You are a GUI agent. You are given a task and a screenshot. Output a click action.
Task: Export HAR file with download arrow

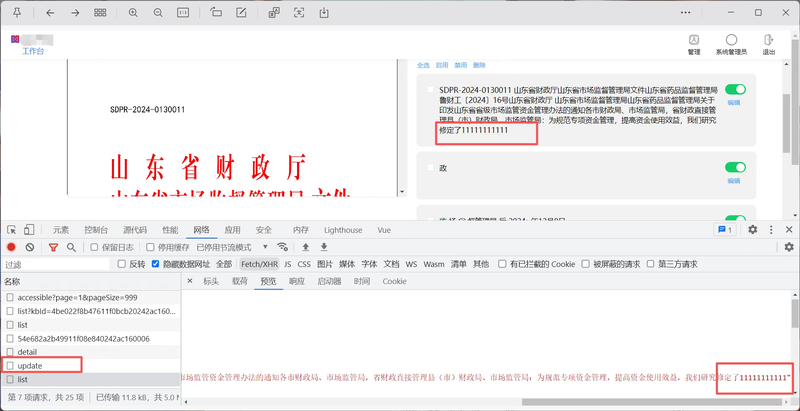tap(323, 247)
